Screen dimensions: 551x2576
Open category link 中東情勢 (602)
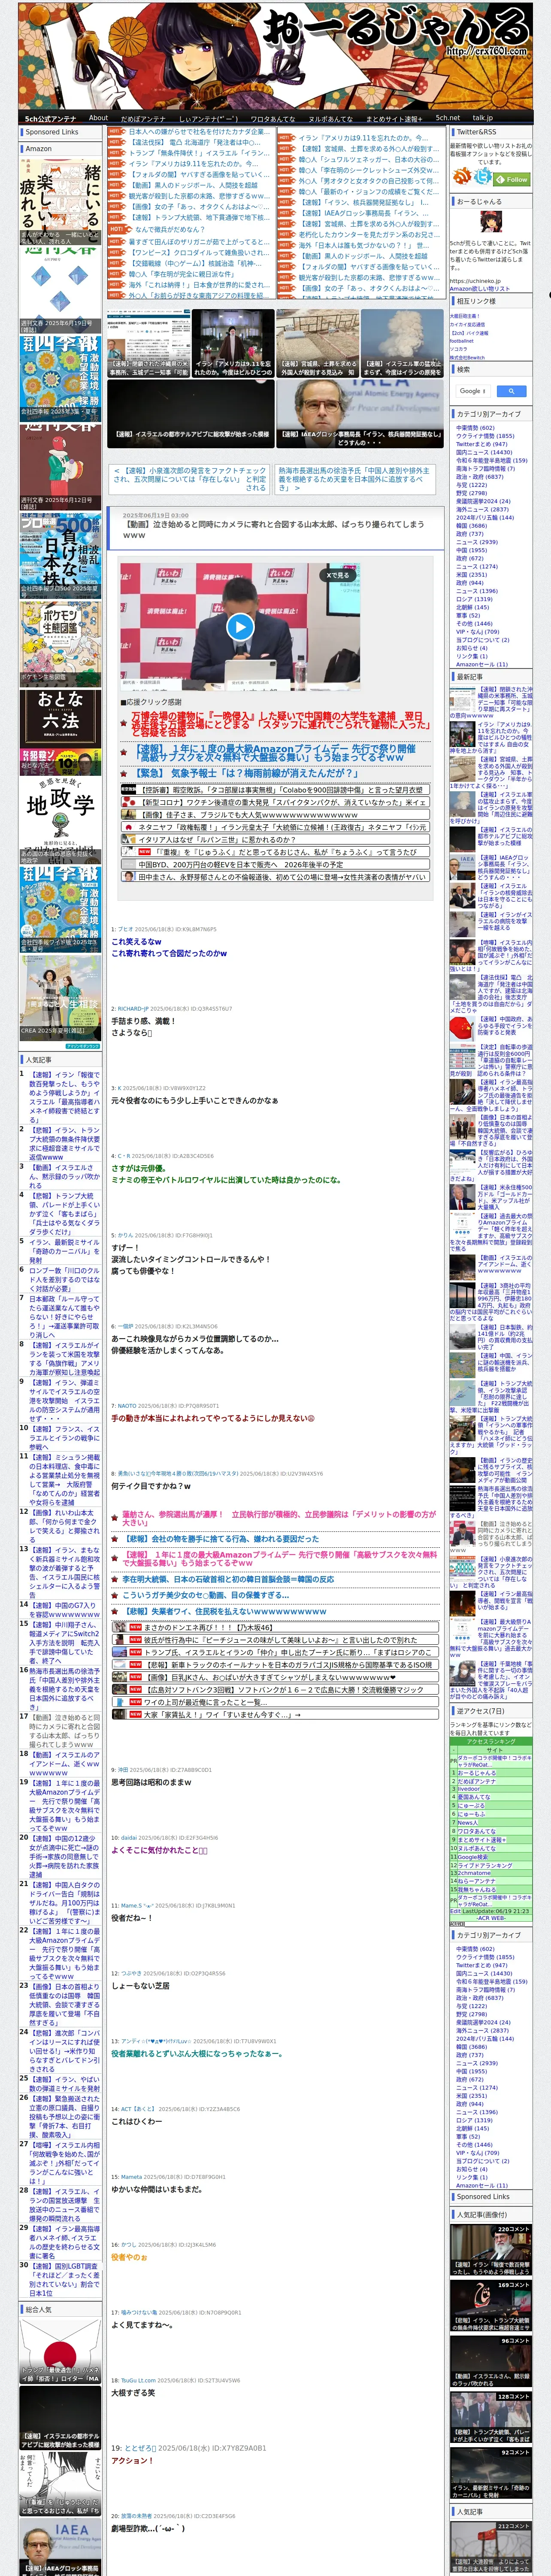[x=475, y=427]
